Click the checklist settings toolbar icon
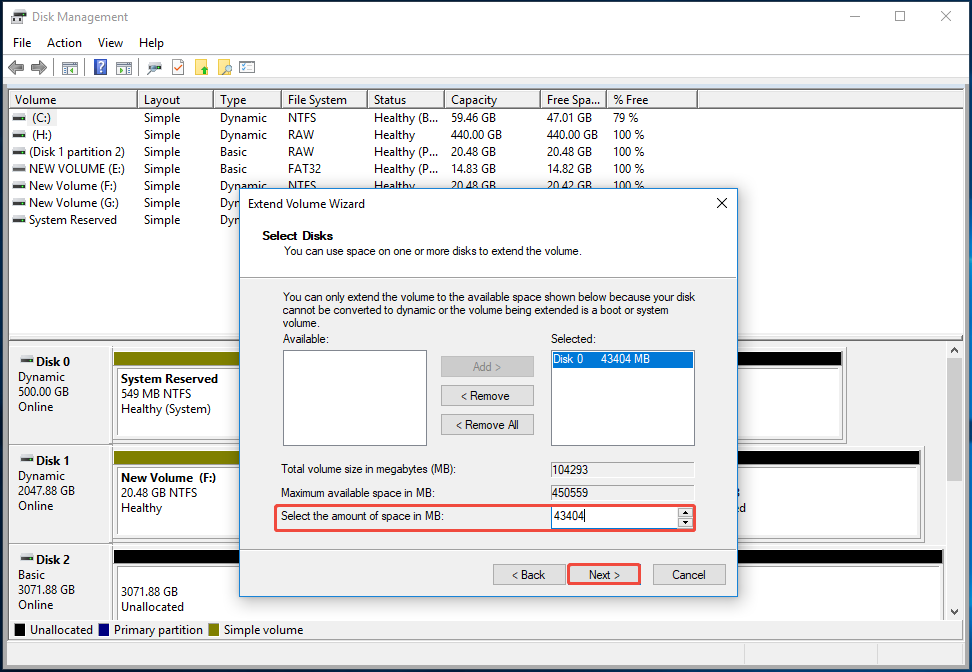 [247, 68]
